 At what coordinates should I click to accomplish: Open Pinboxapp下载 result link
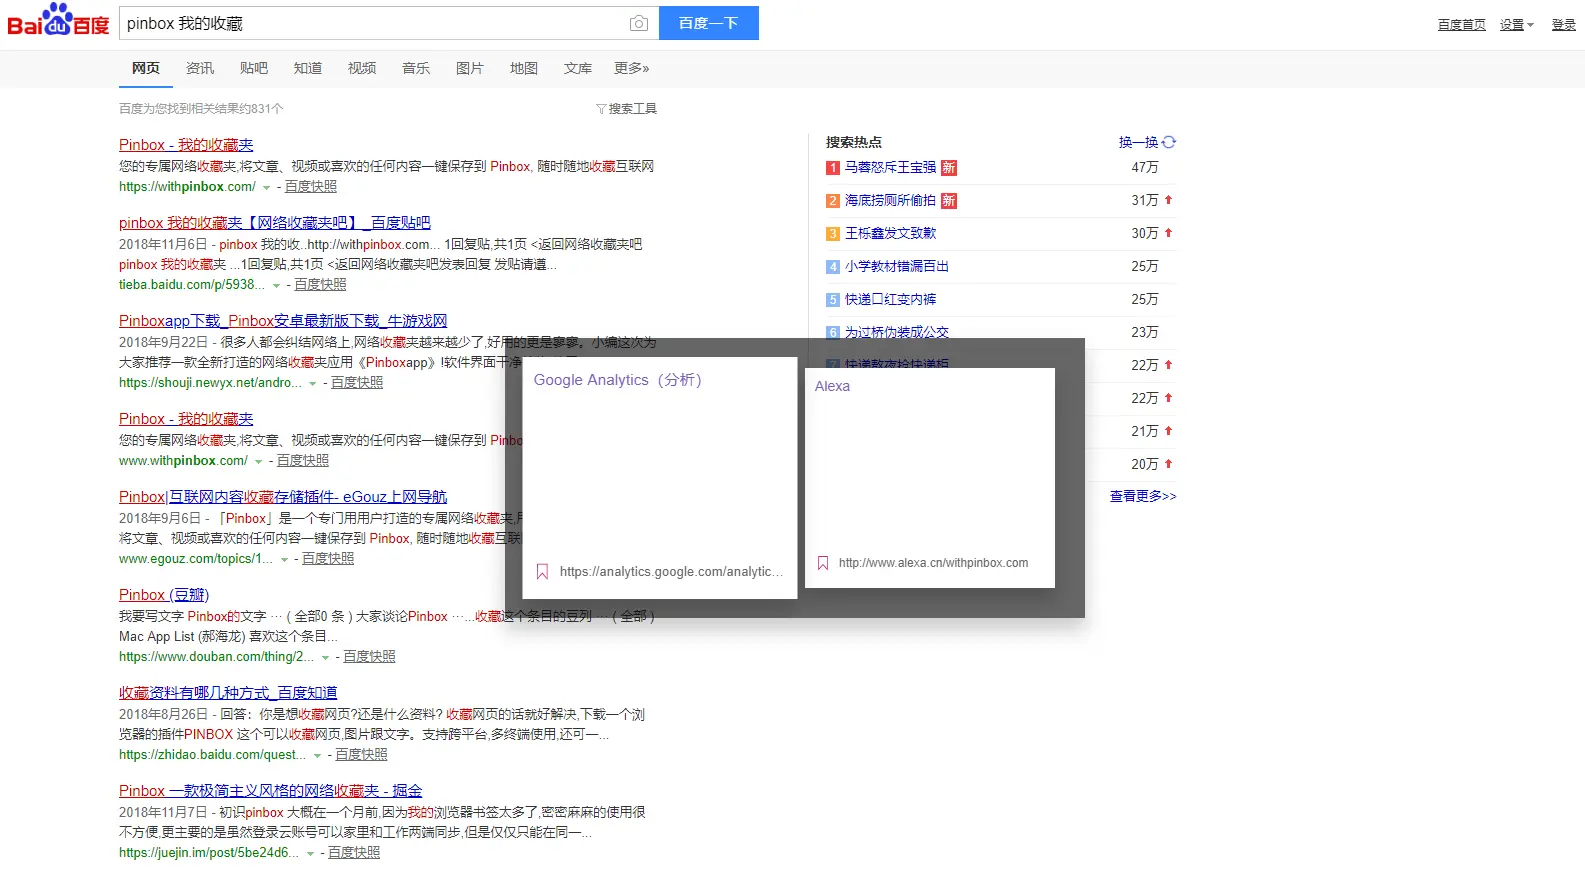point(283,321)
